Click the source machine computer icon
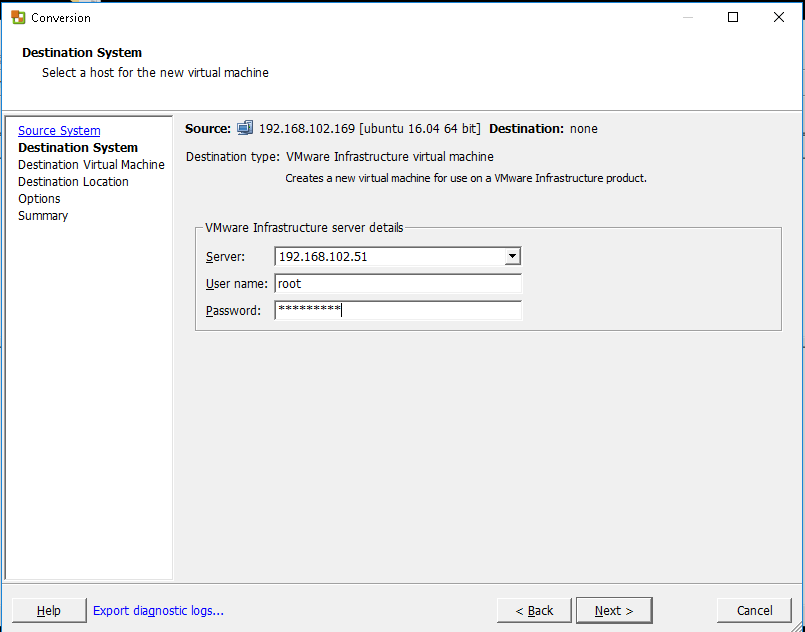The width and height of the screenshot is (805, 632). (x=245, y=128)
